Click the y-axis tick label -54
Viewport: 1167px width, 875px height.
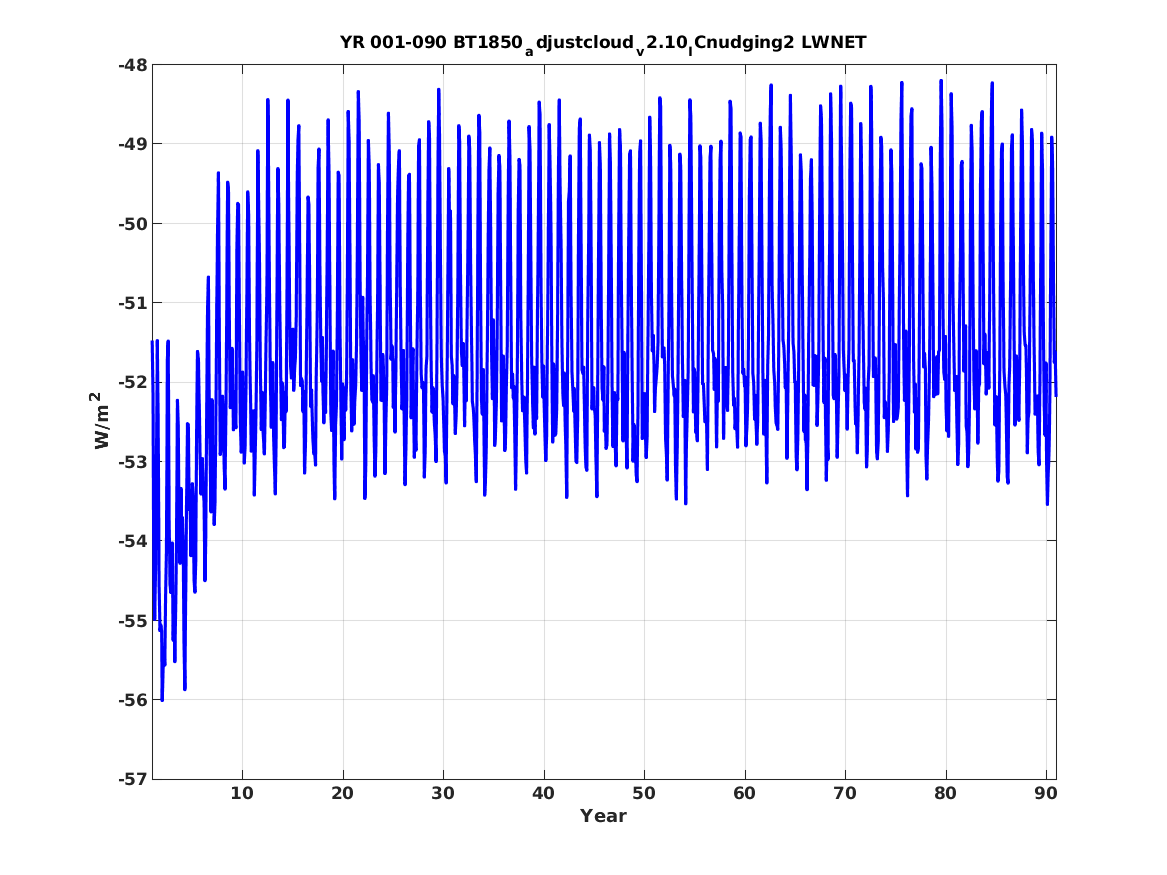pyautogui.click(x=132, y=541)
